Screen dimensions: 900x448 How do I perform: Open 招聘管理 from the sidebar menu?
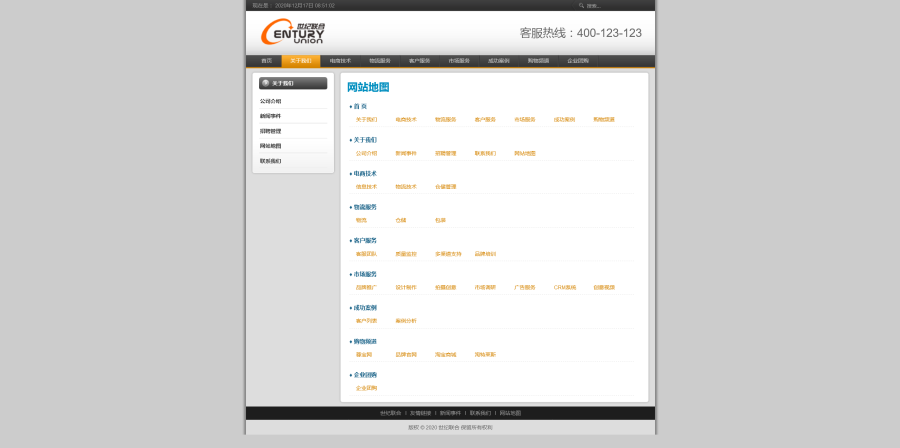tap(270, 131)
